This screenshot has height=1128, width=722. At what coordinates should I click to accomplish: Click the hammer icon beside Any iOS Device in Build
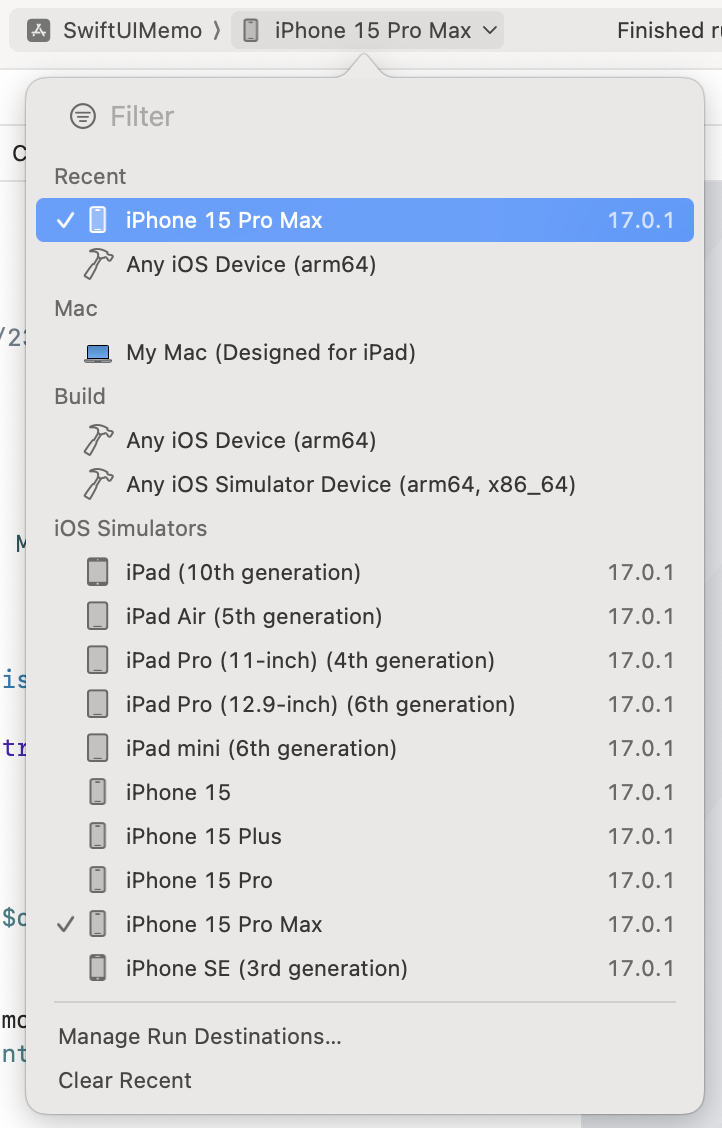(98, 440)
